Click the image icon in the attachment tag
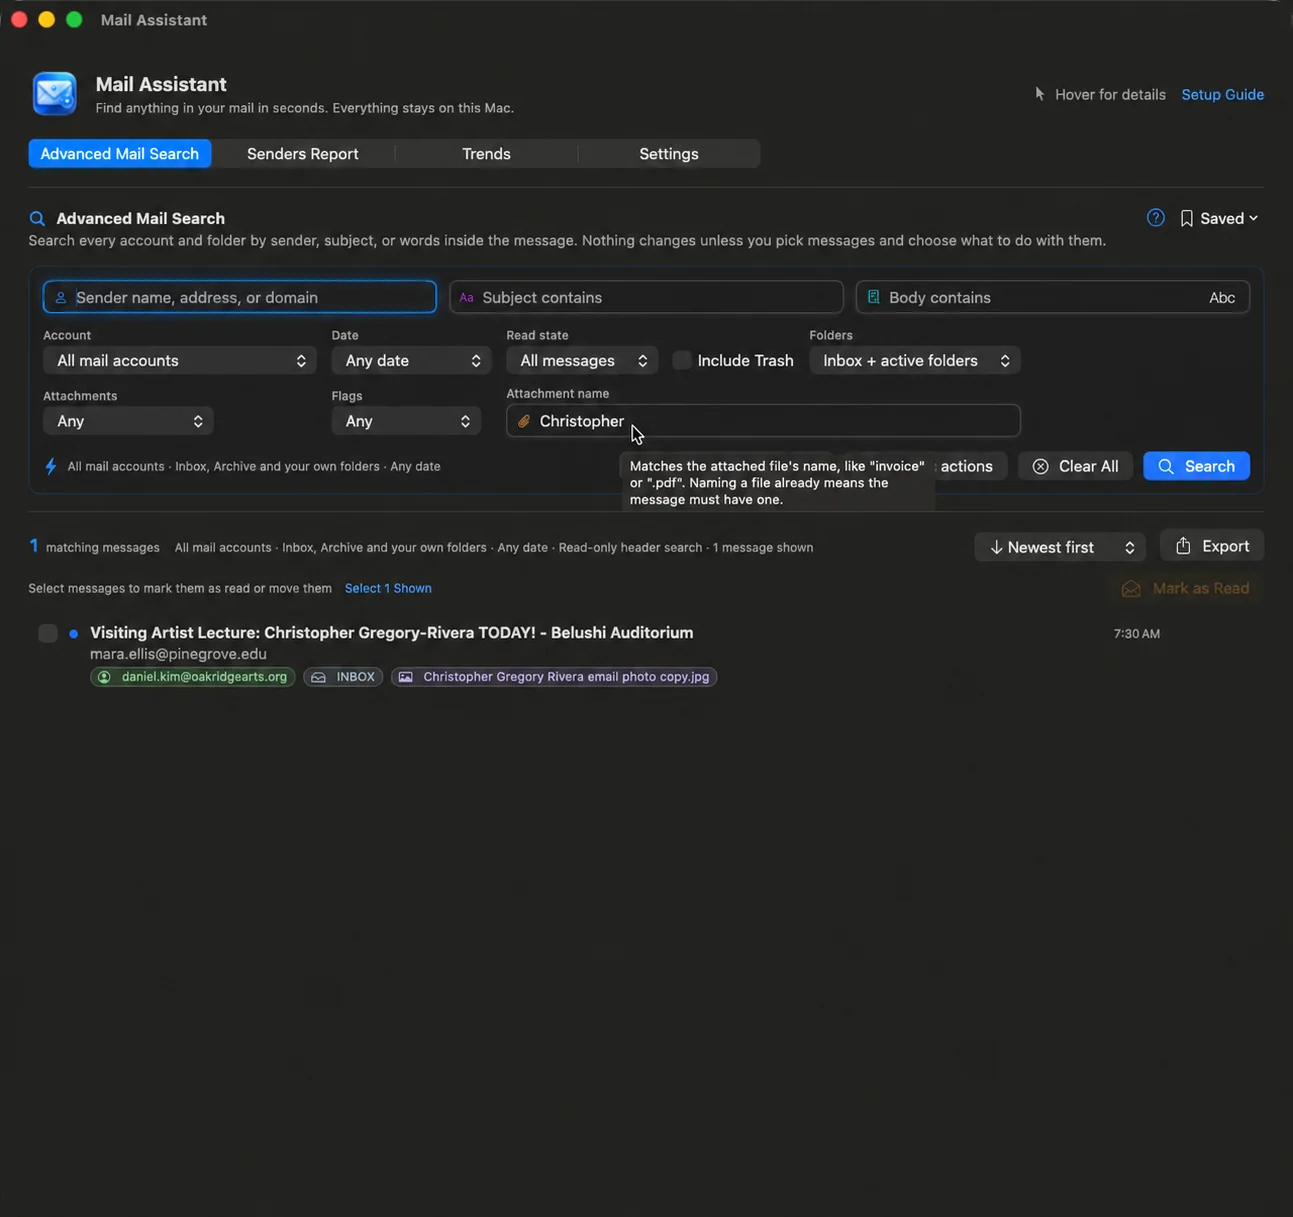Image resolution: width=1293 pixels, height=1217 pixels. click(405, 677)
